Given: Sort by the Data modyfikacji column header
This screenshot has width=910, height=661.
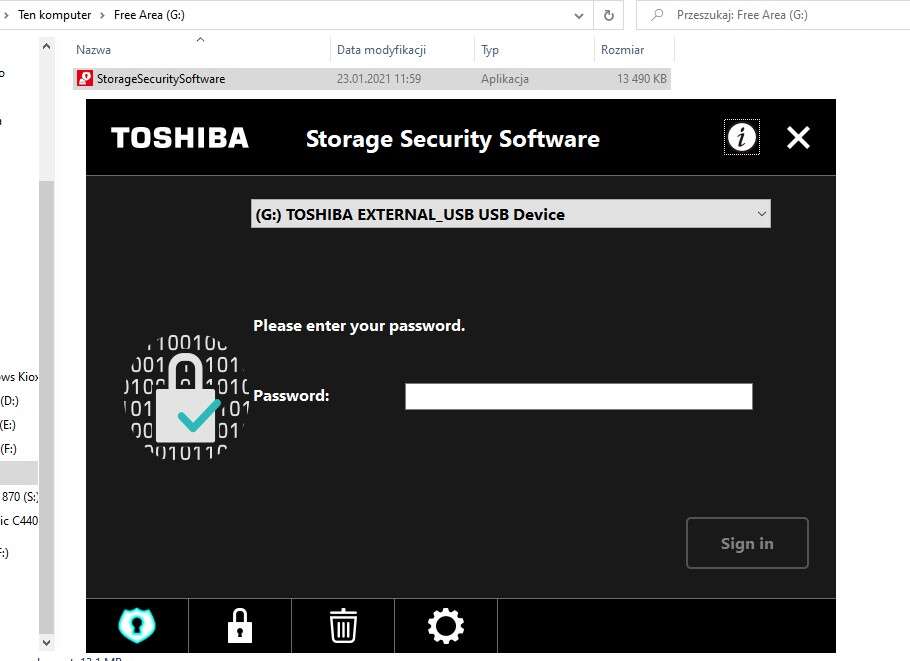Looking at the screenshot, I should coord(382,49).
